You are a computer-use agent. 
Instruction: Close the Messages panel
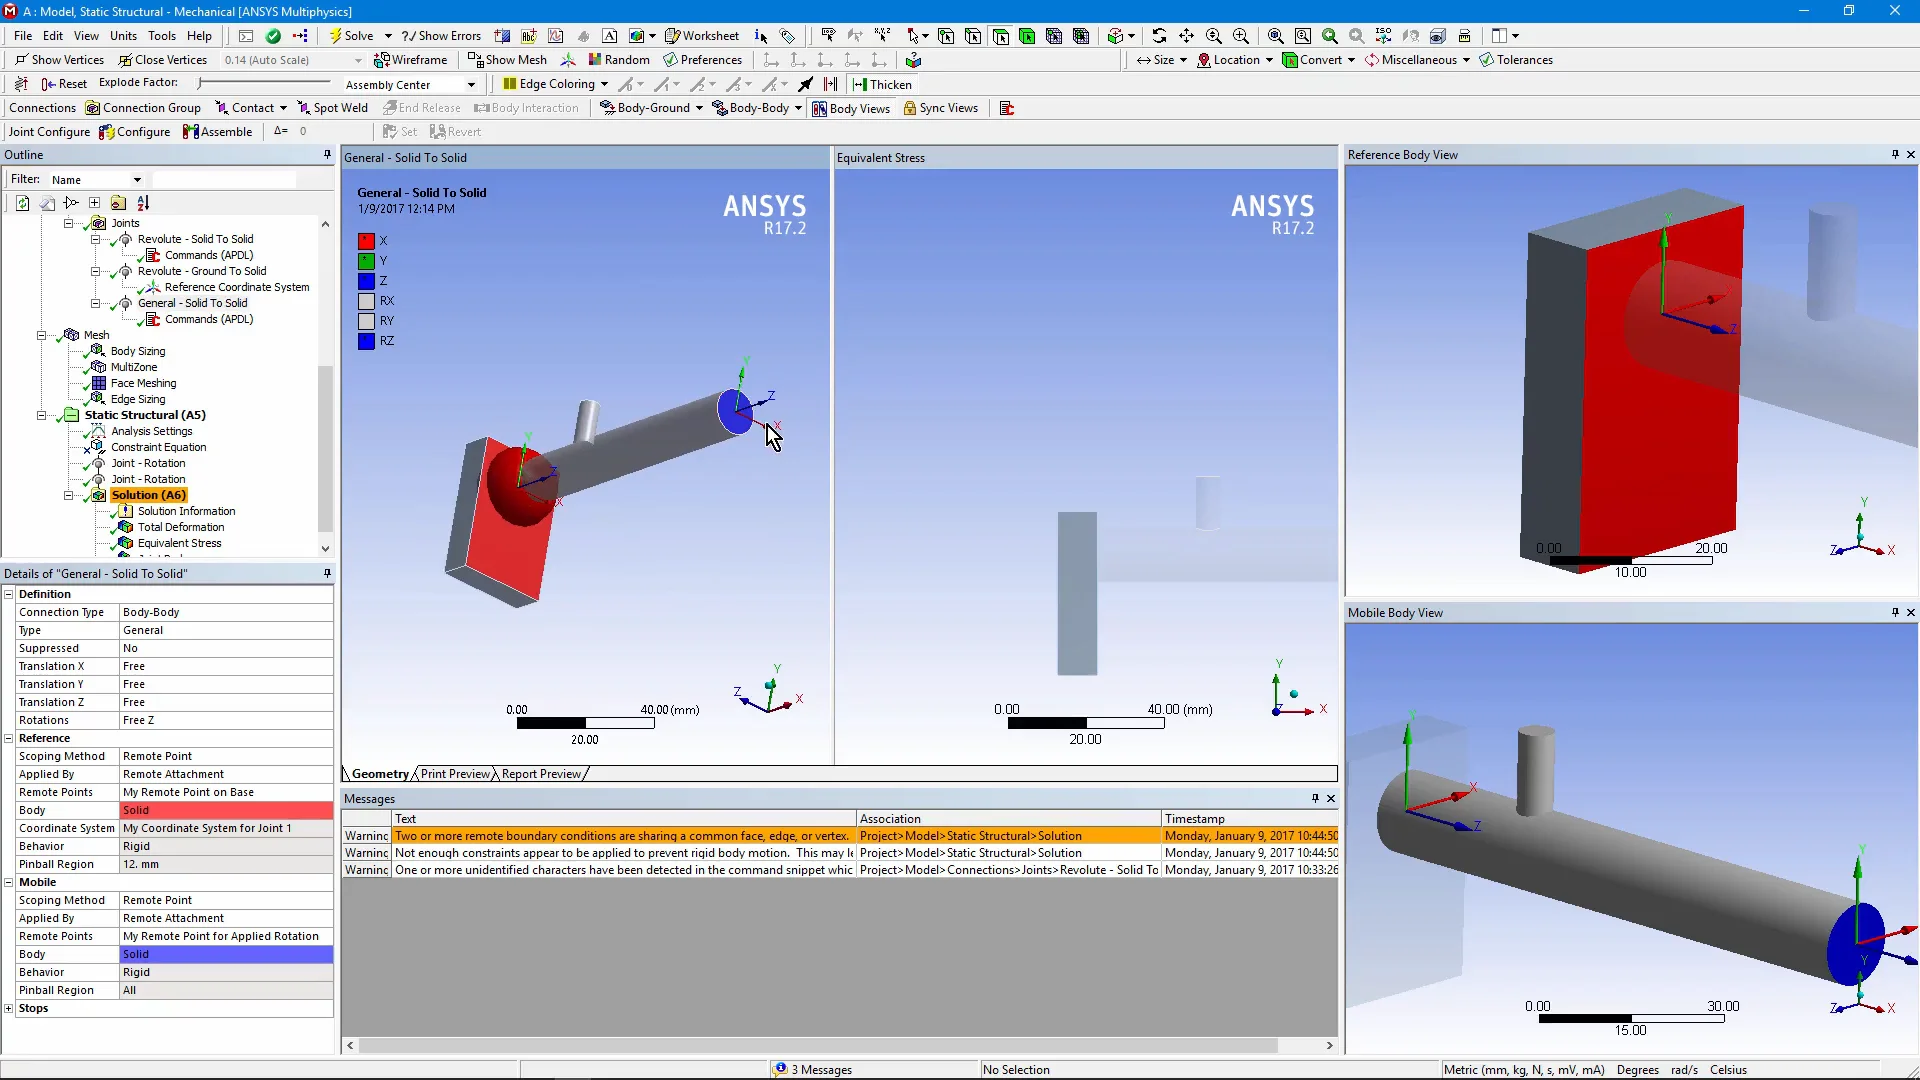point(1331,798)
